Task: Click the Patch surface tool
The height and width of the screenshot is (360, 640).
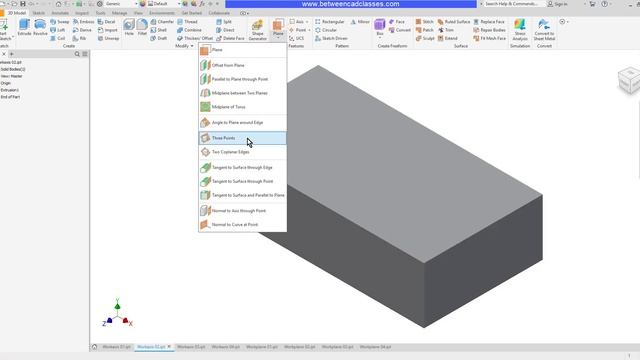Action: [424, 30]
